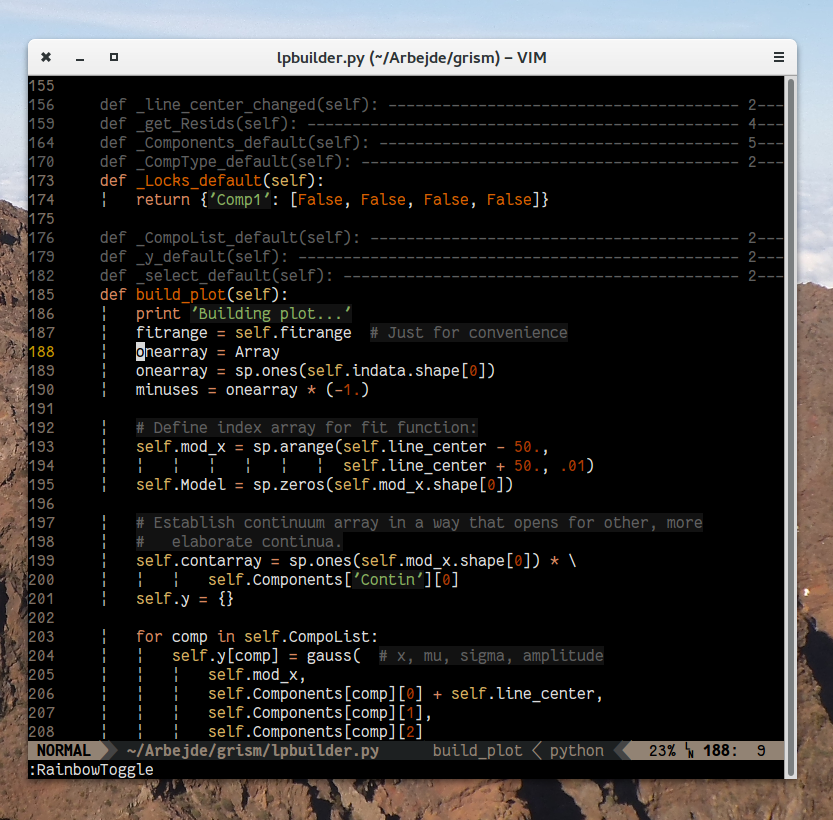This screenshot has height=820, width=833.
Task: Click '# Define index array for fit function:' comment
Action: [307, 428]
